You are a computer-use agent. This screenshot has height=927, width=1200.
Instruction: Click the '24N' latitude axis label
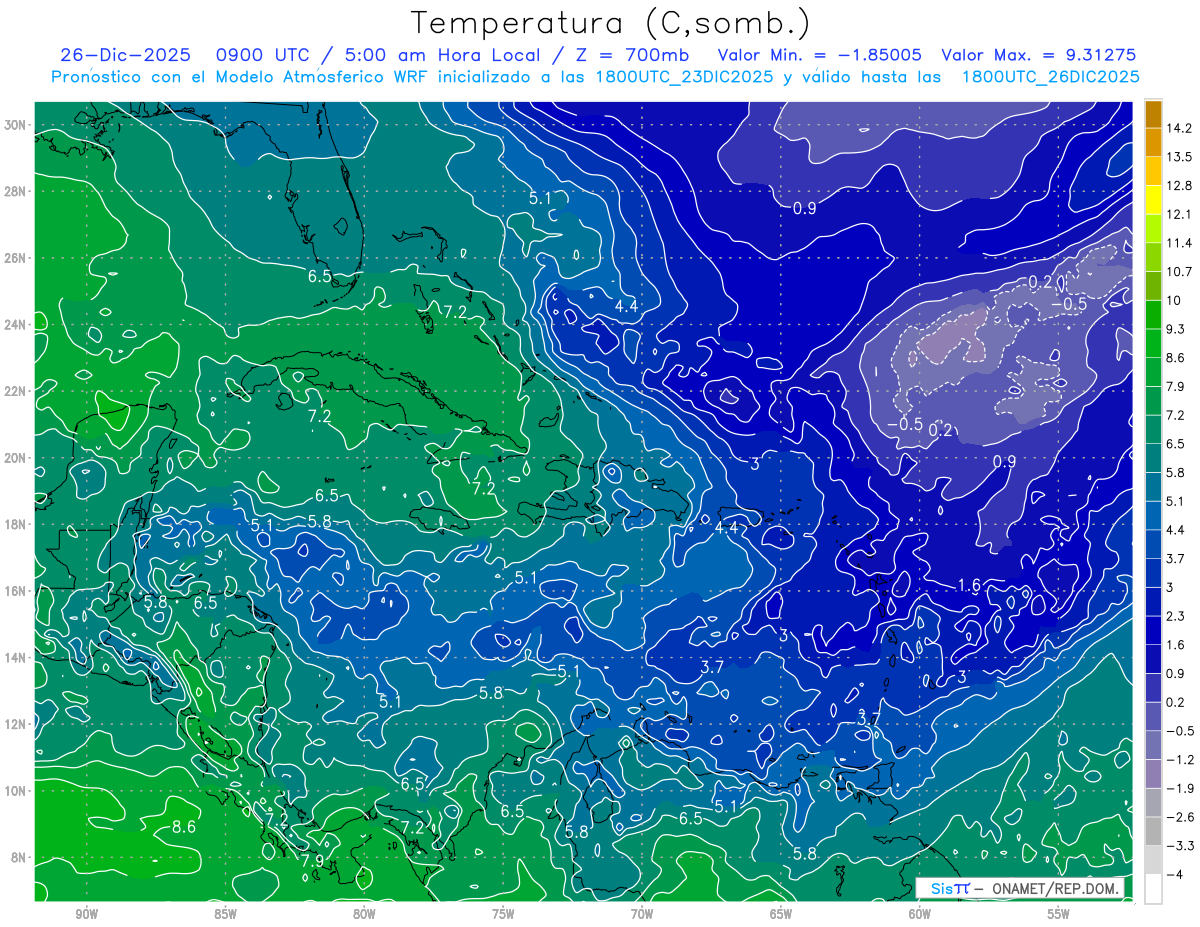point(16,325)
